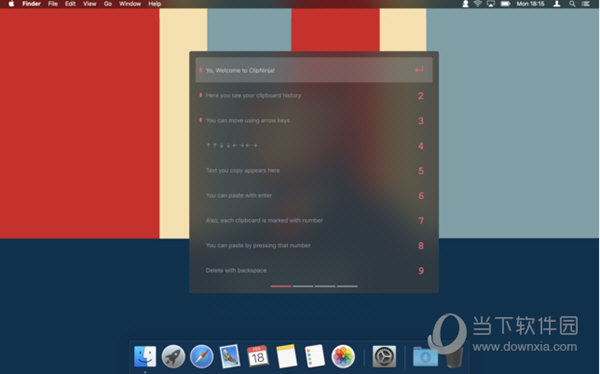The height and width of the screenshot is (374, 600).
Task: Click the active red first page indicator
Action: point(281,286)
